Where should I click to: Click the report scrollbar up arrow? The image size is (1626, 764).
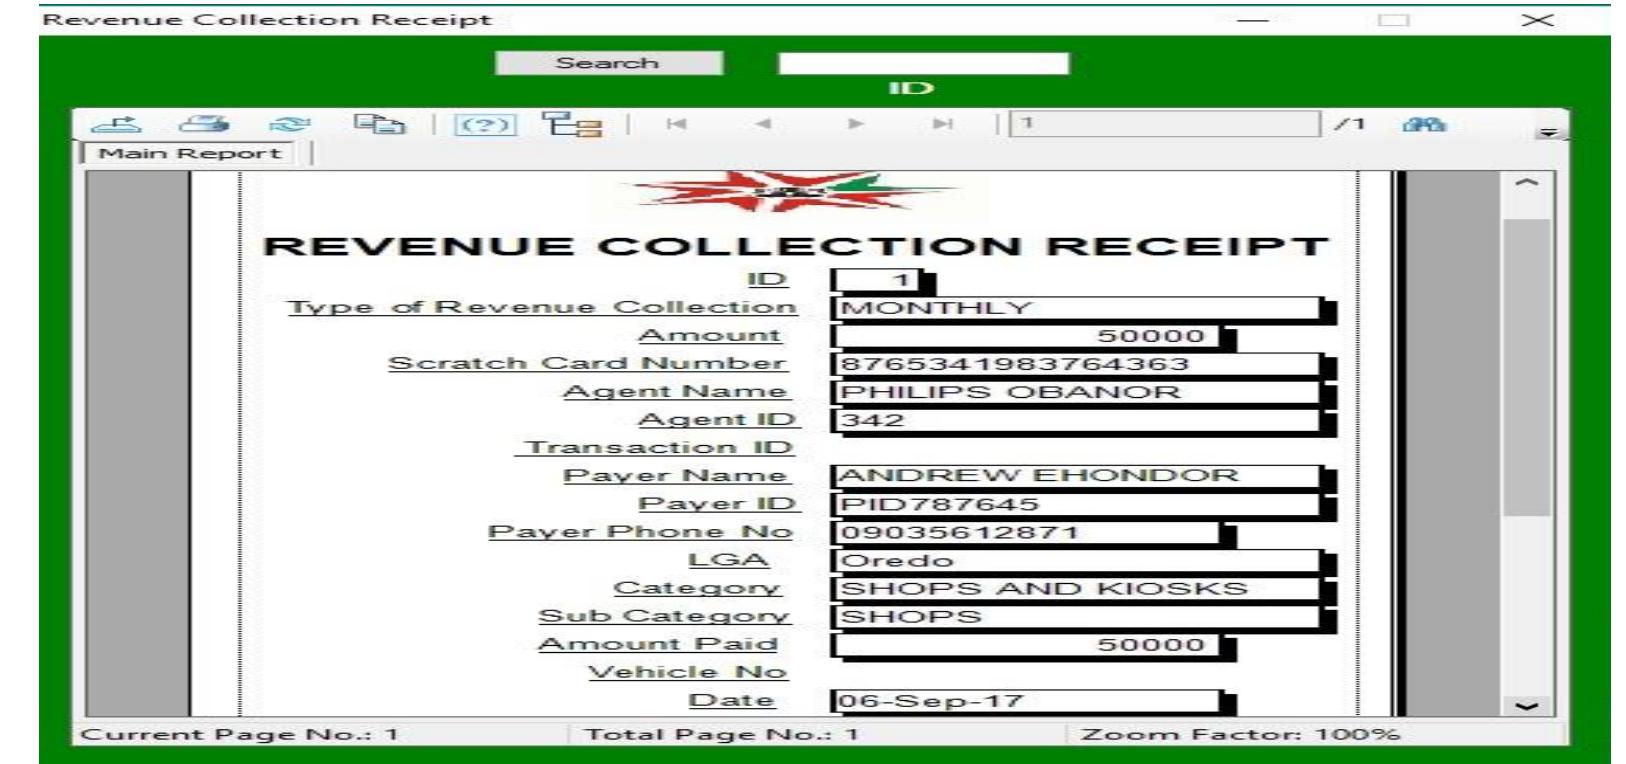click(1526, 185)
